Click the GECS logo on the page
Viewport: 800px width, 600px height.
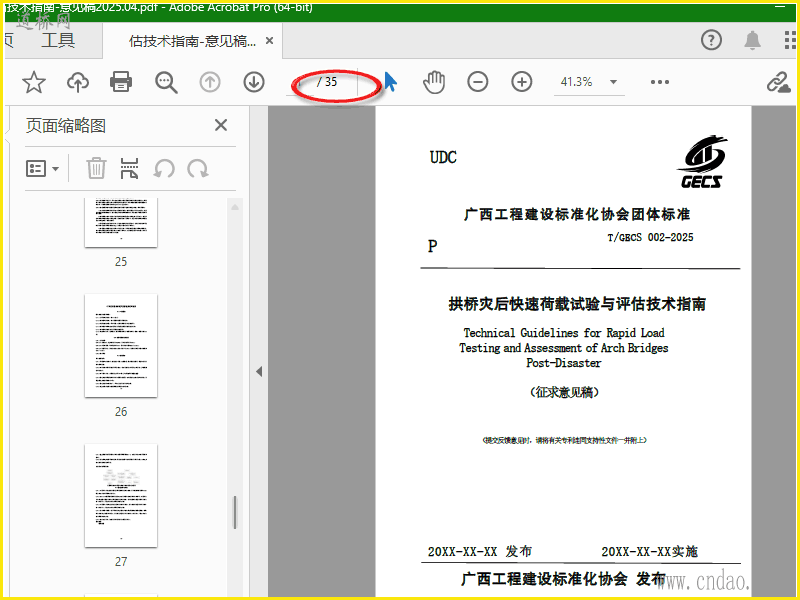(x=702, y=162)
